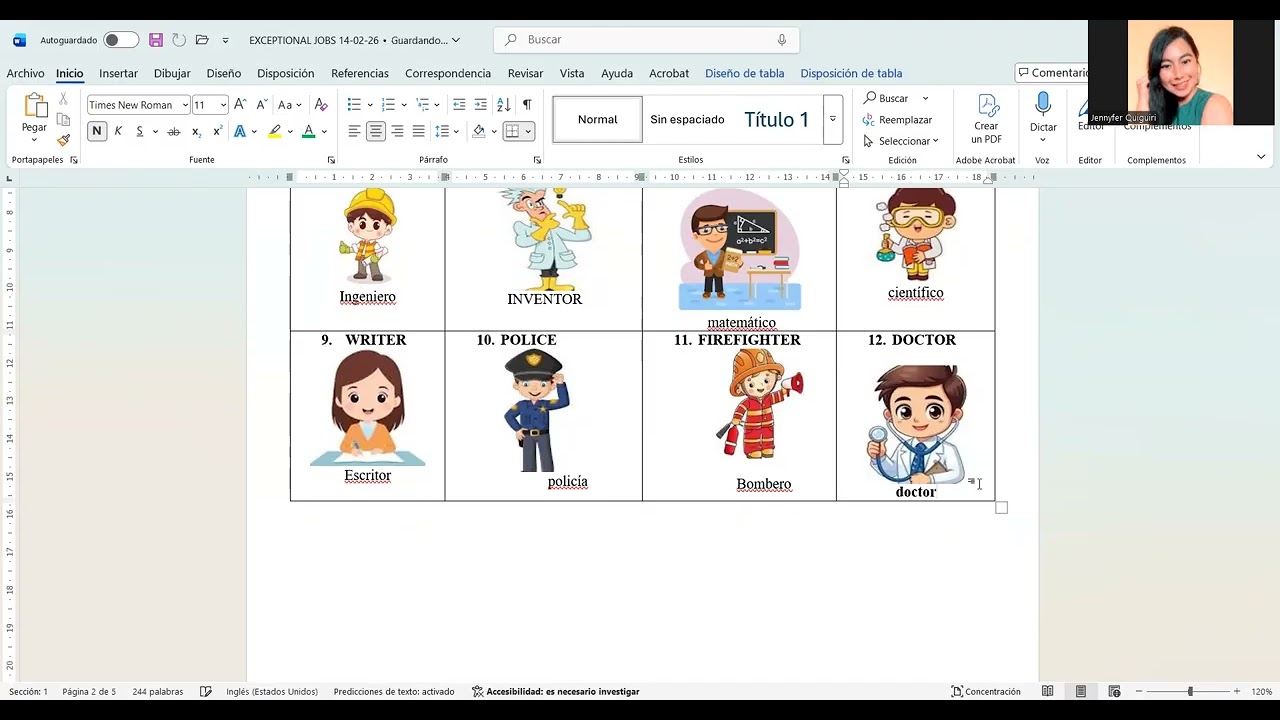Decrease font size with the smaller A
The height and width of the screenshot is (720, 1280).
point(261,104)
